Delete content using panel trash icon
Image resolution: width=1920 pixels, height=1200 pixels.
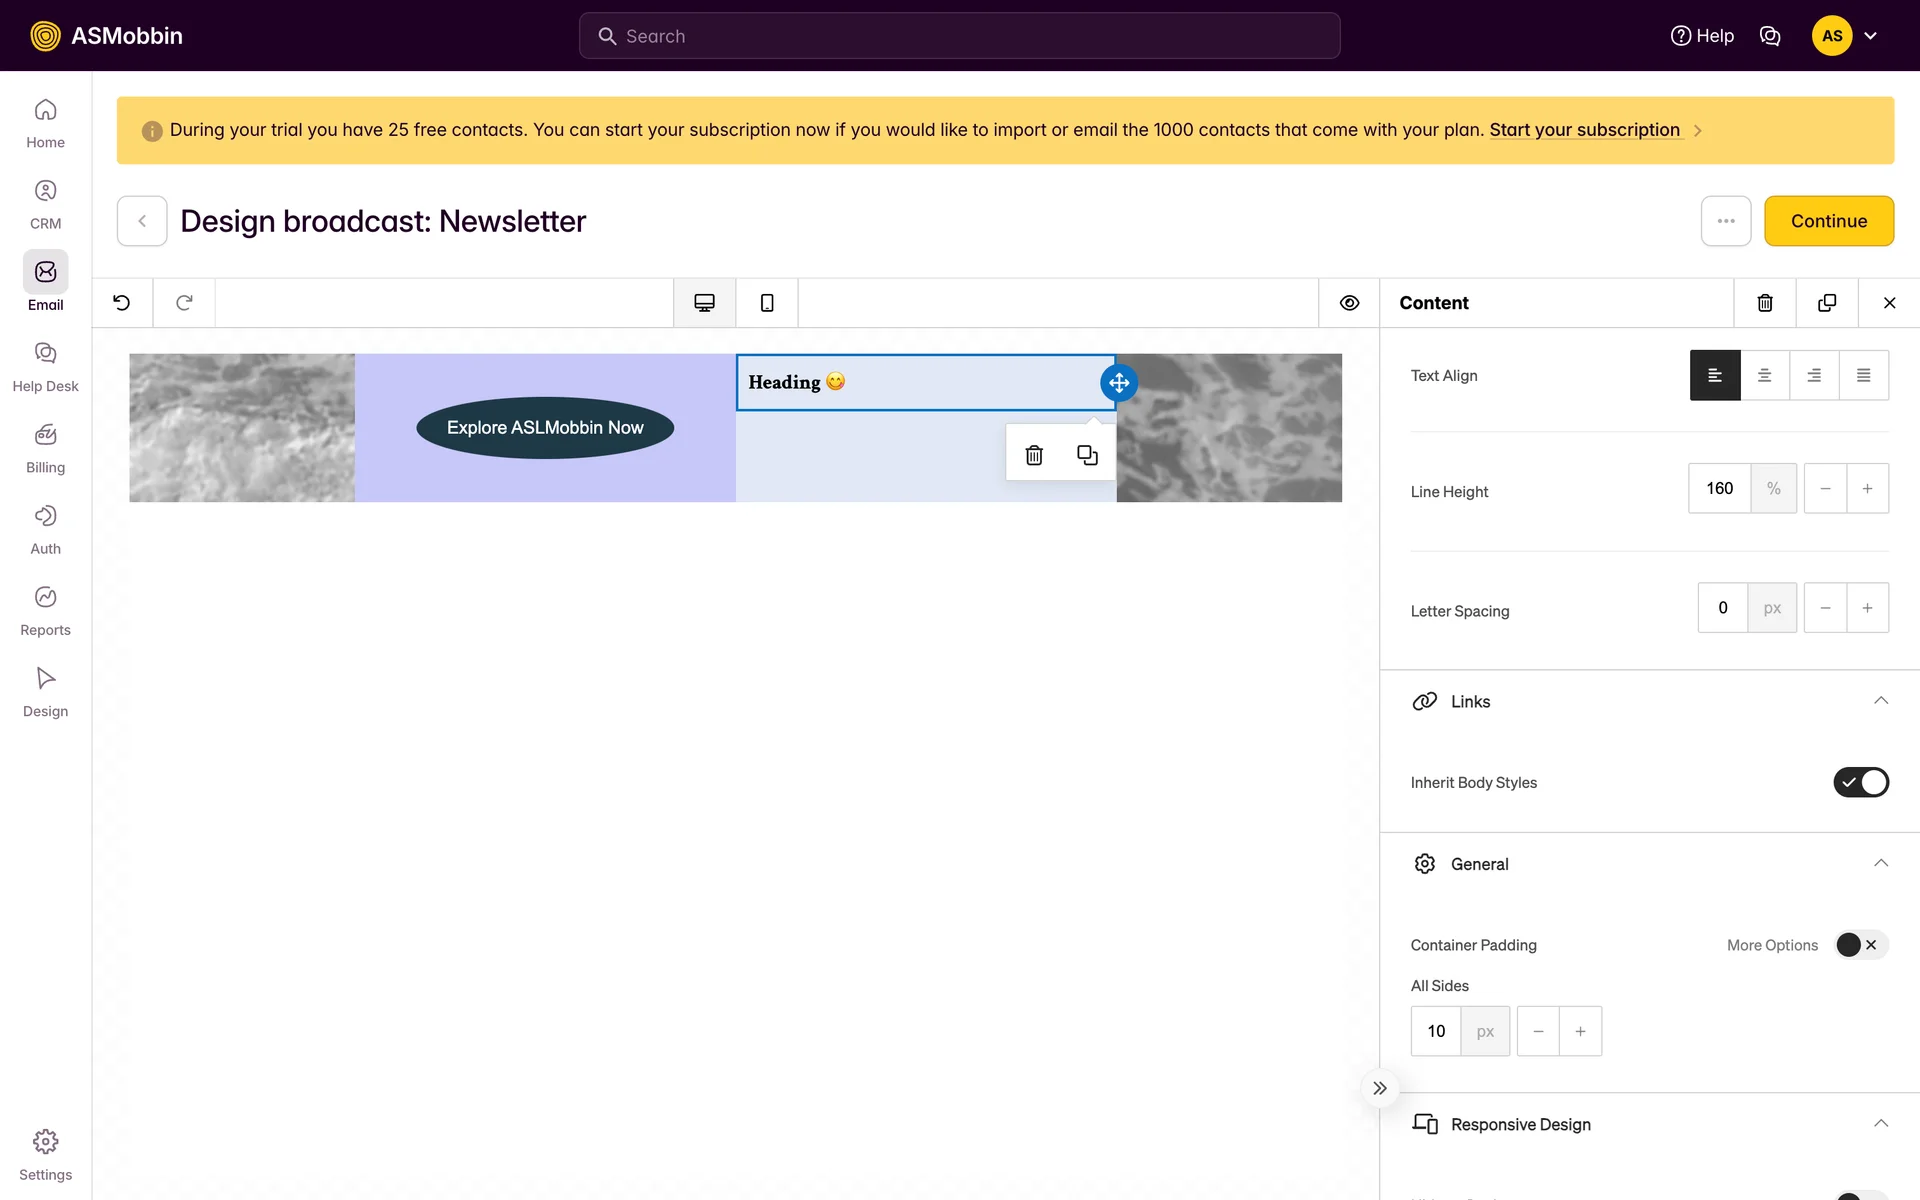pos(1765,303)
